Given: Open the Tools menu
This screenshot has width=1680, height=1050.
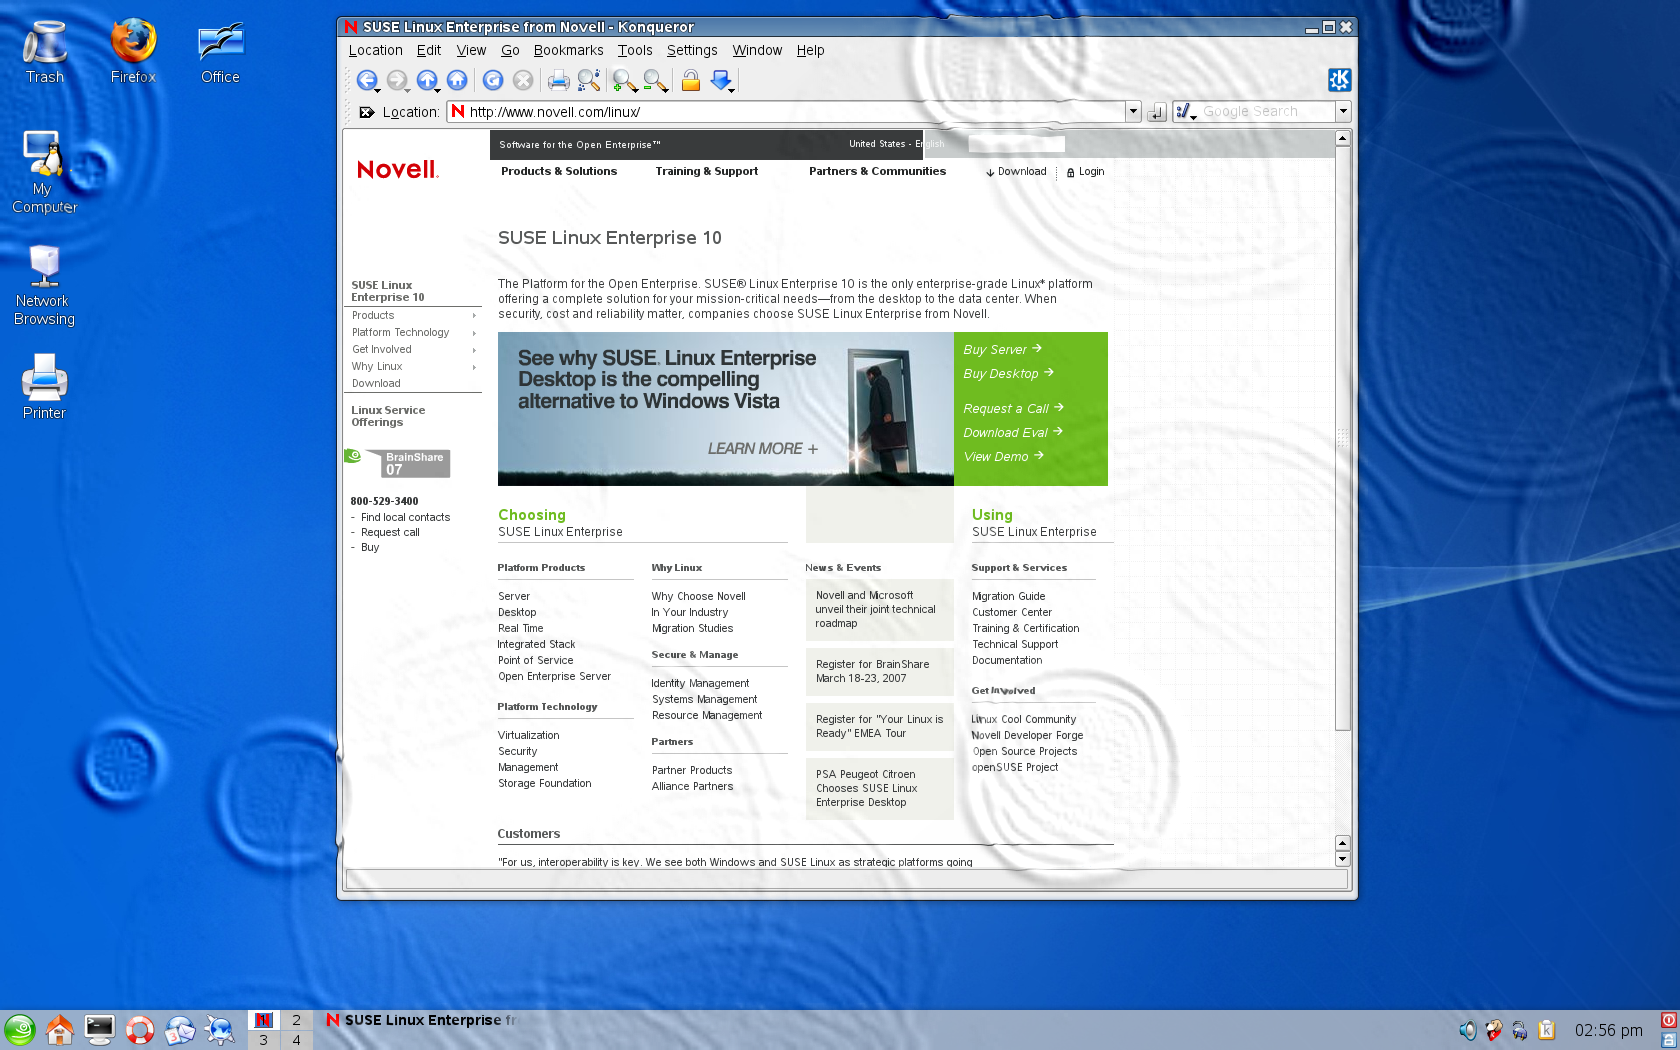Looking at the screenshot, I should (x=635, y=50).
